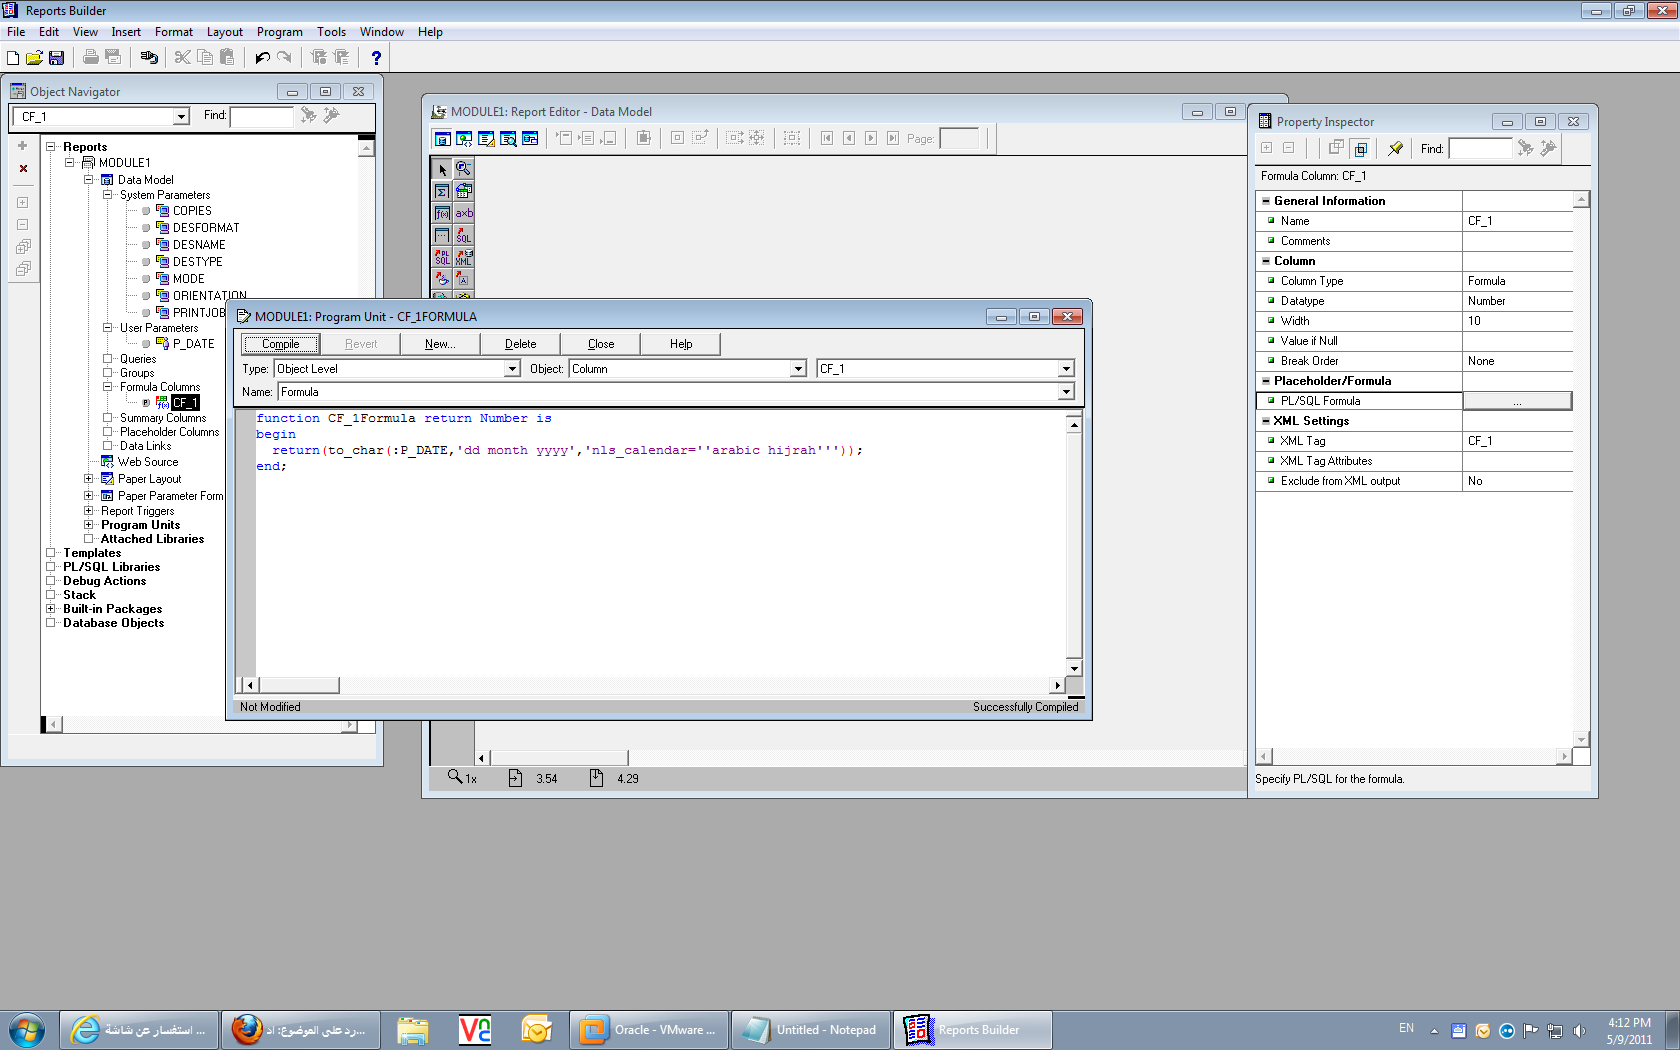Image resolution: width=1680 pixels, height=1050 pixels.
Task: Pick the Formula Column f(x) tool
Action: point(442,213)
